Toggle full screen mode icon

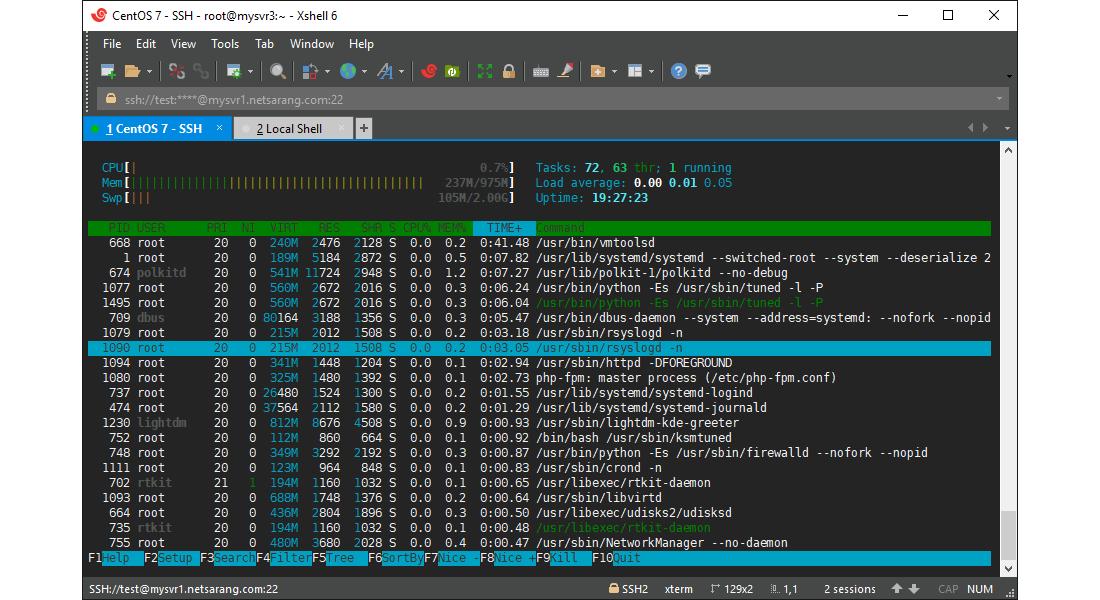click(485, 71)
